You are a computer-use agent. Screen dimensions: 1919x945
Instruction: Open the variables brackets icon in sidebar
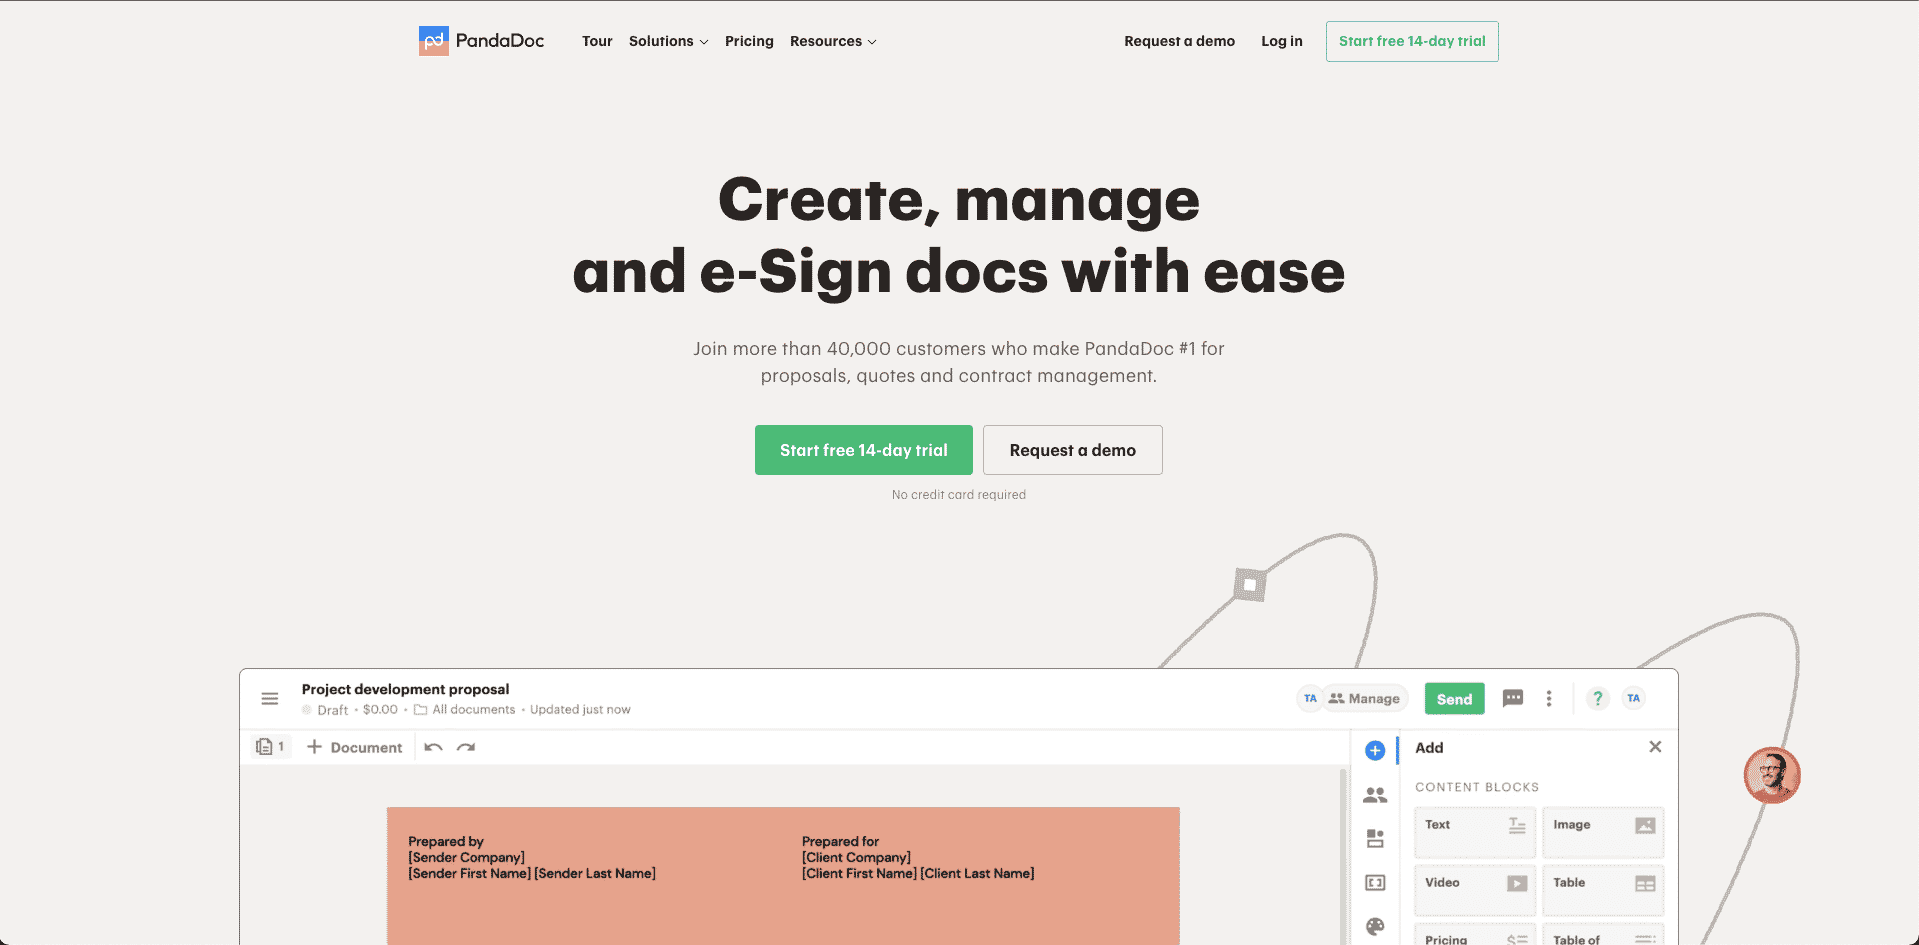[1375, 882]
